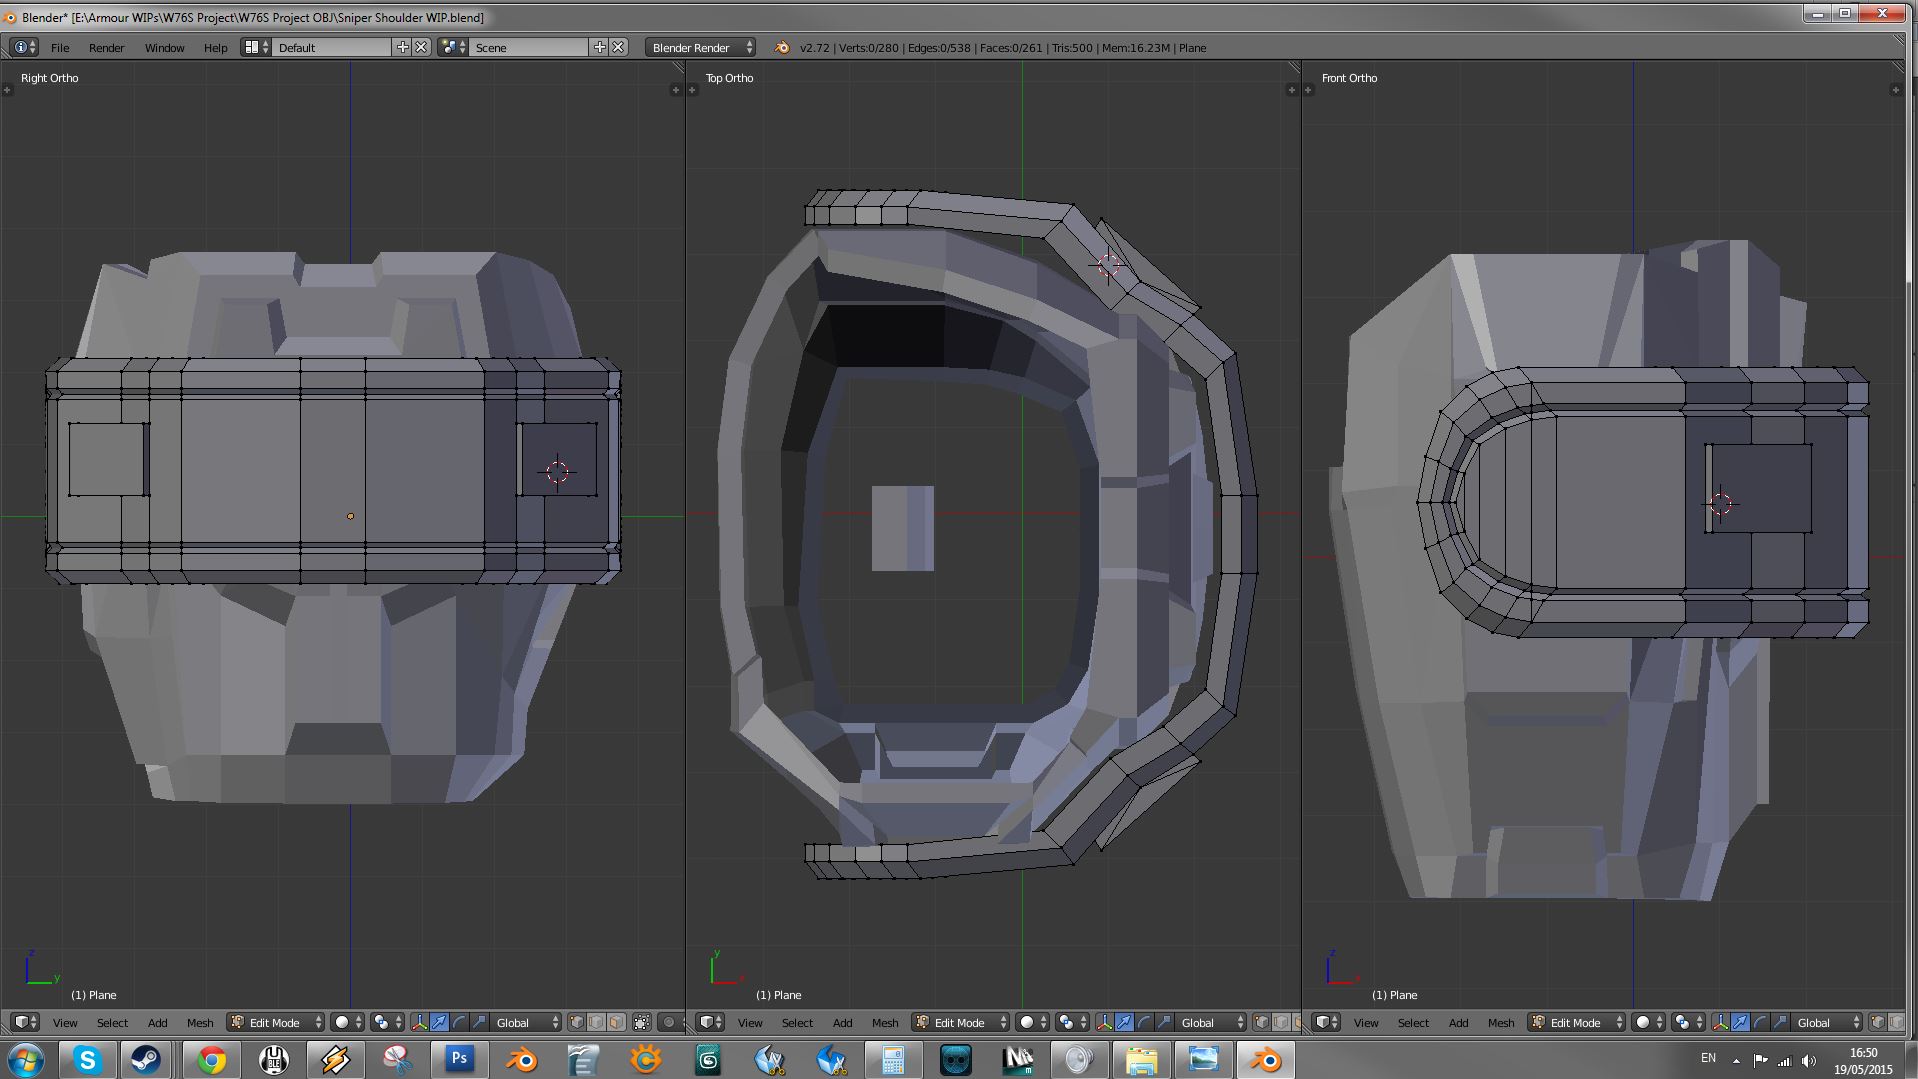Screen dimensions: 1918x1079
Task: Select the scale manipulator in Right Ortho view
Action: click(x=479, y=1022)
